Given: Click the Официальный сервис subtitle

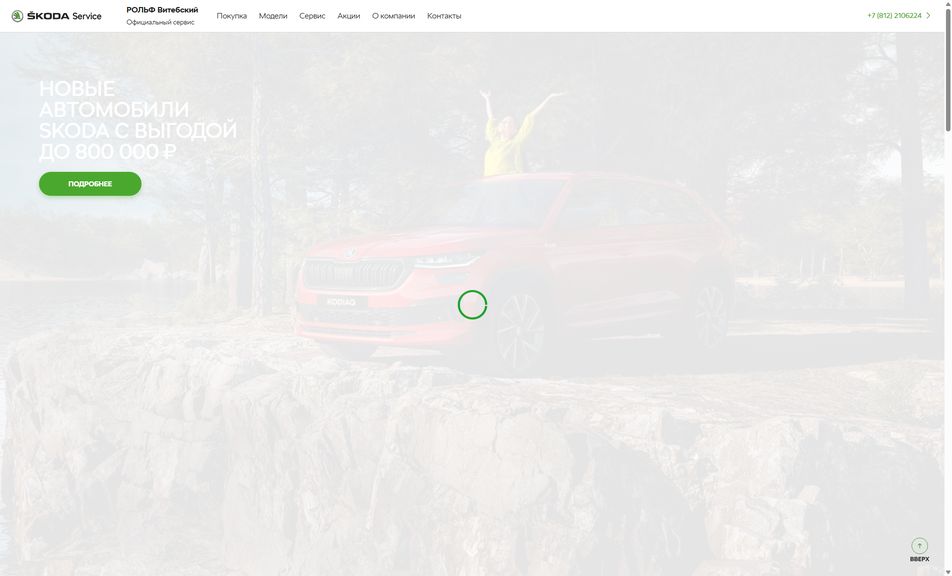Looking at the screenshot, I should (x=160, y=22).
